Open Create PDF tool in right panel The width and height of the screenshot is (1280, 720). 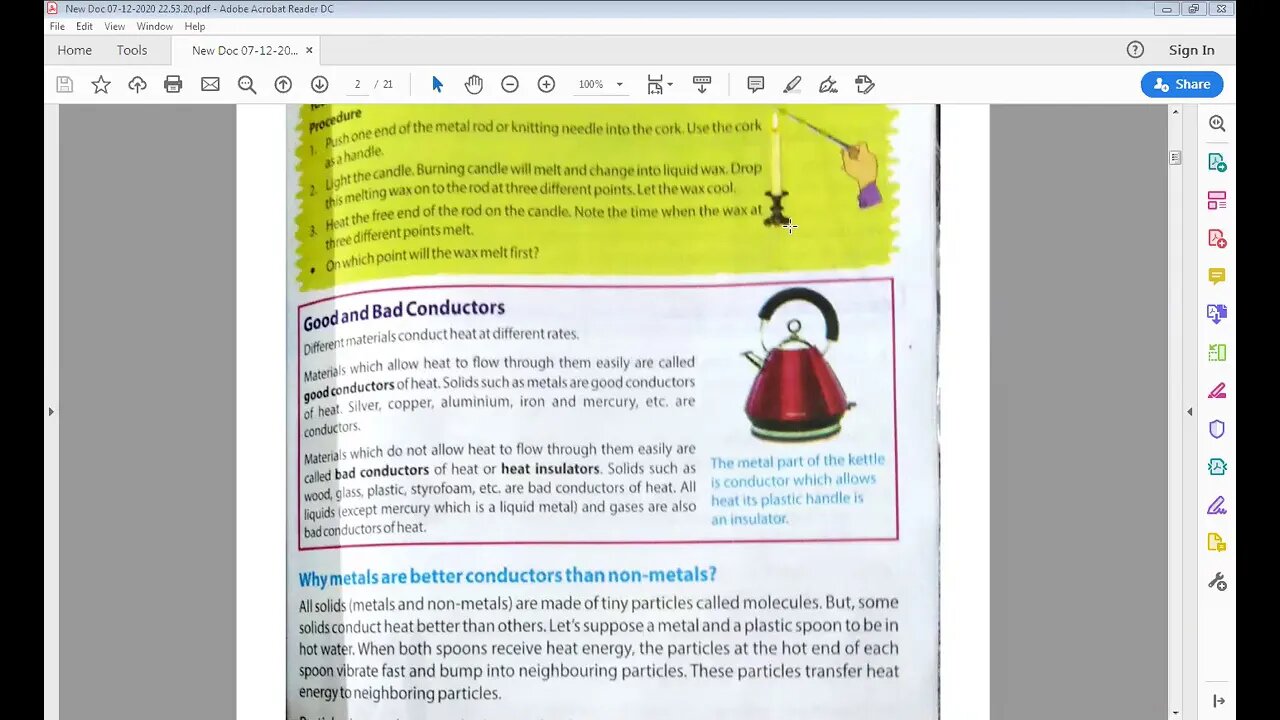[x=1217, y=238]
